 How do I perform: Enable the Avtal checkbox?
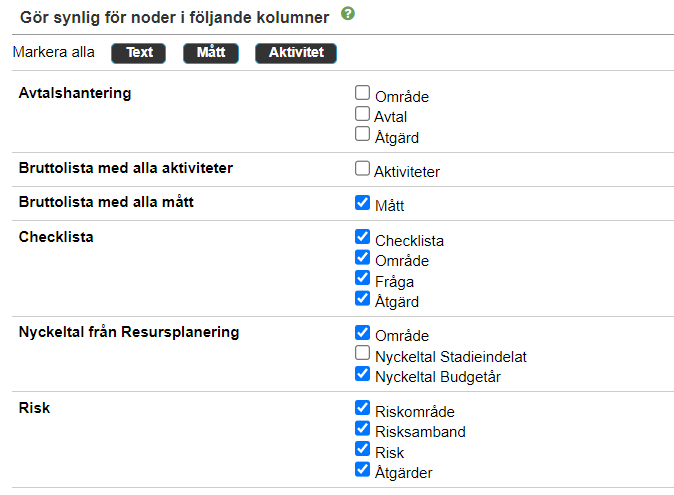[x=362, y=113]
